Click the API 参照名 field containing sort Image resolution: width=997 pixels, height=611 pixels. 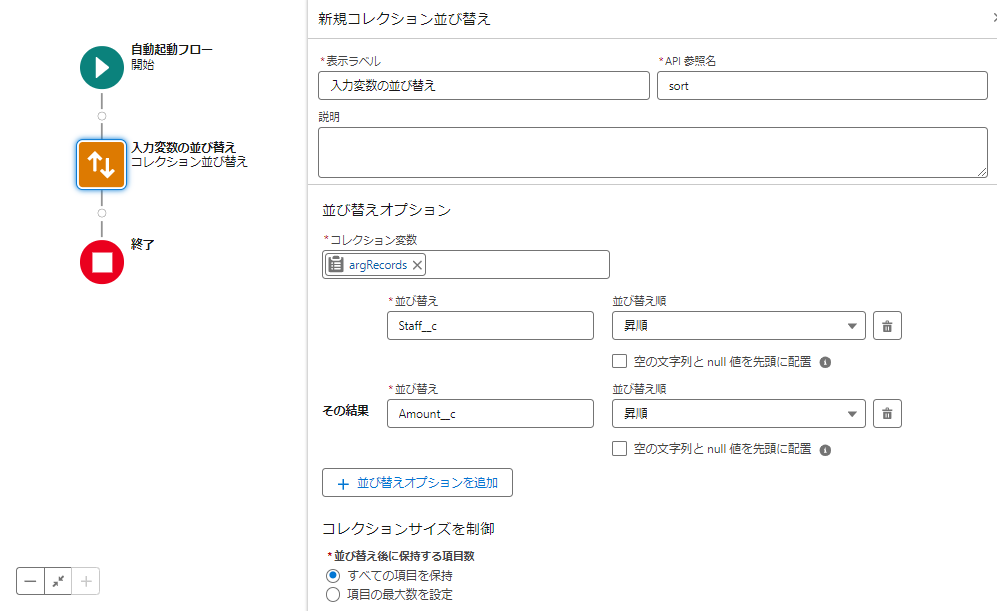pos(822,85)
